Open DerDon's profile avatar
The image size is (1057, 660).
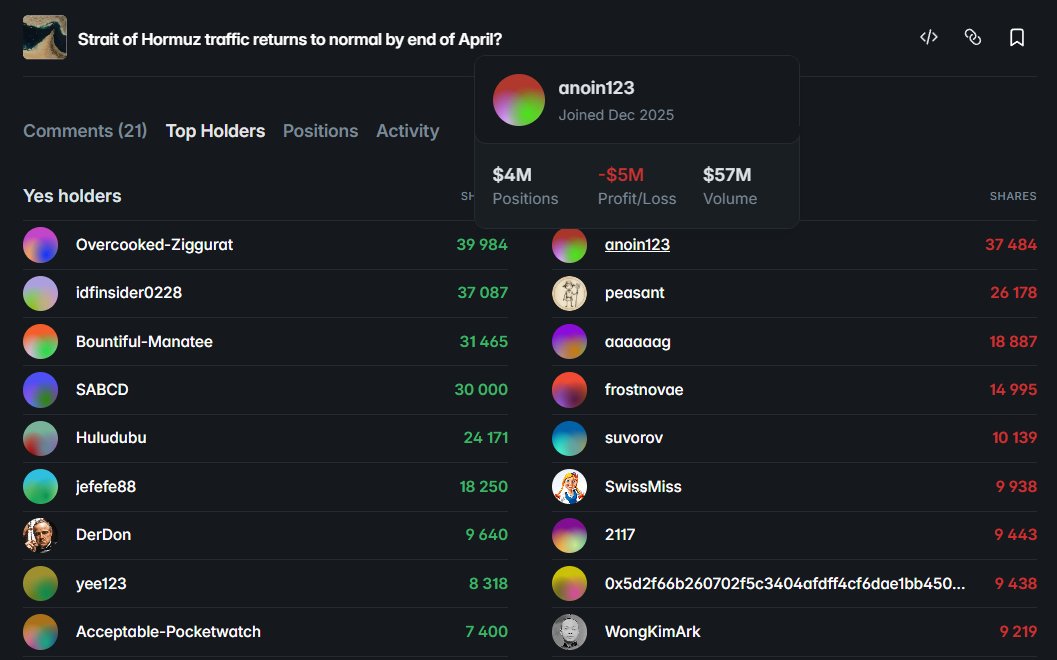[41, 535]
